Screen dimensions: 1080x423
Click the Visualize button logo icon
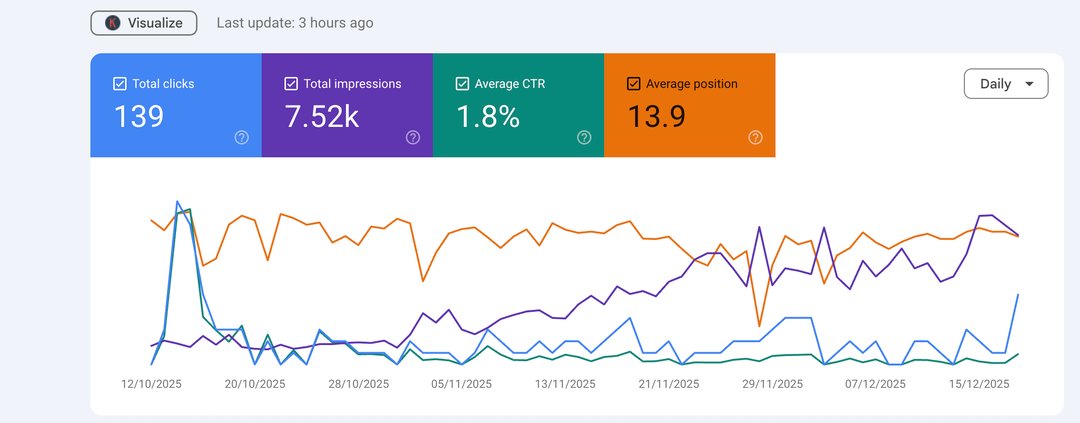tap(112, 23)
